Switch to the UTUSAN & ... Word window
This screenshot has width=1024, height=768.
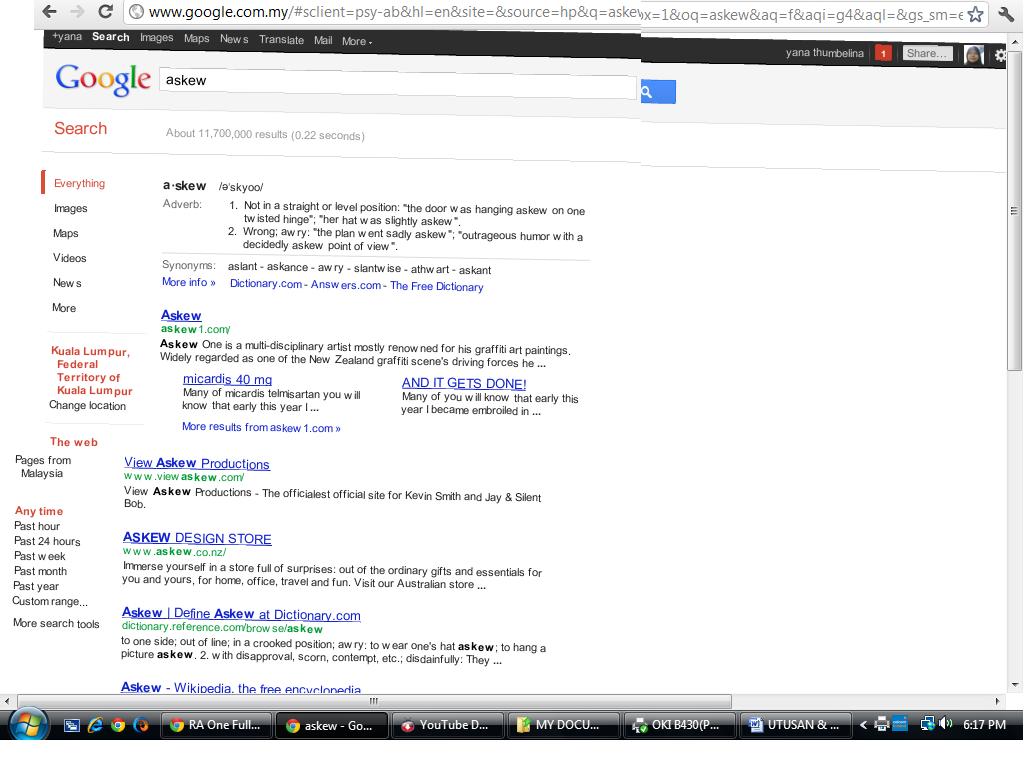(x=795, y=725)
